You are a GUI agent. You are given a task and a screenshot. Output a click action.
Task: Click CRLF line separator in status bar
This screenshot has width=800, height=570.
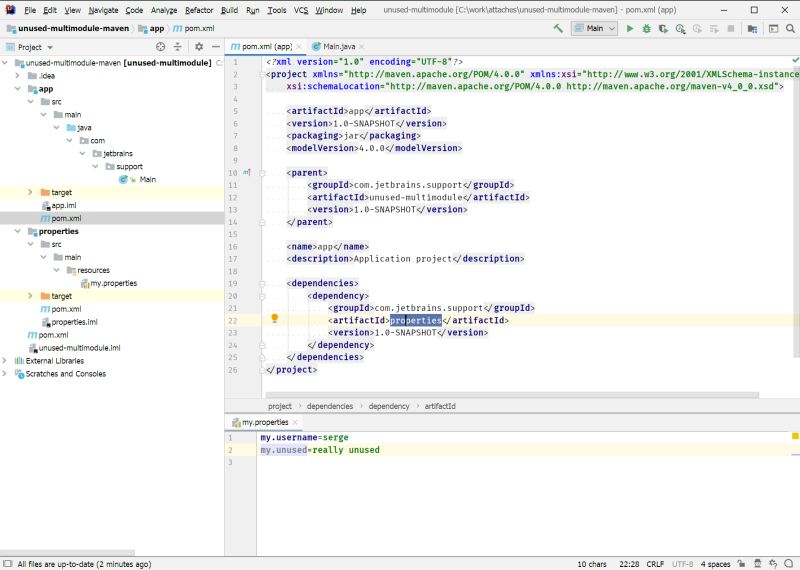(x=655, y=564)
